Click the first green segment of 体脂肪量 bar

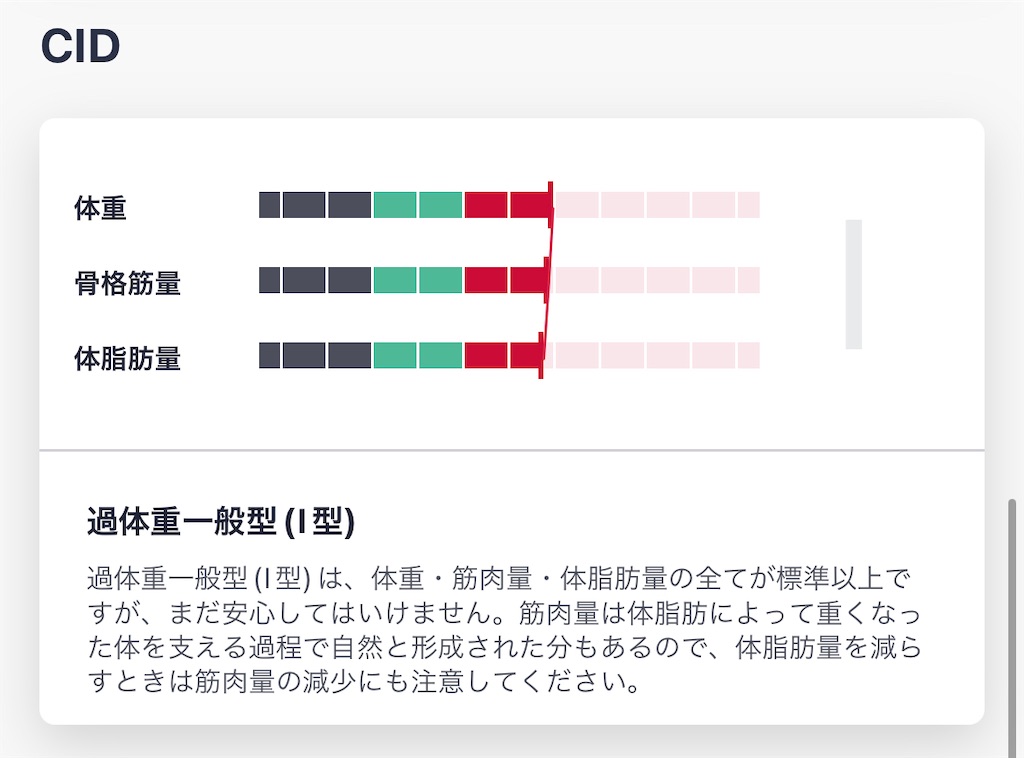(x=395, y=355)
